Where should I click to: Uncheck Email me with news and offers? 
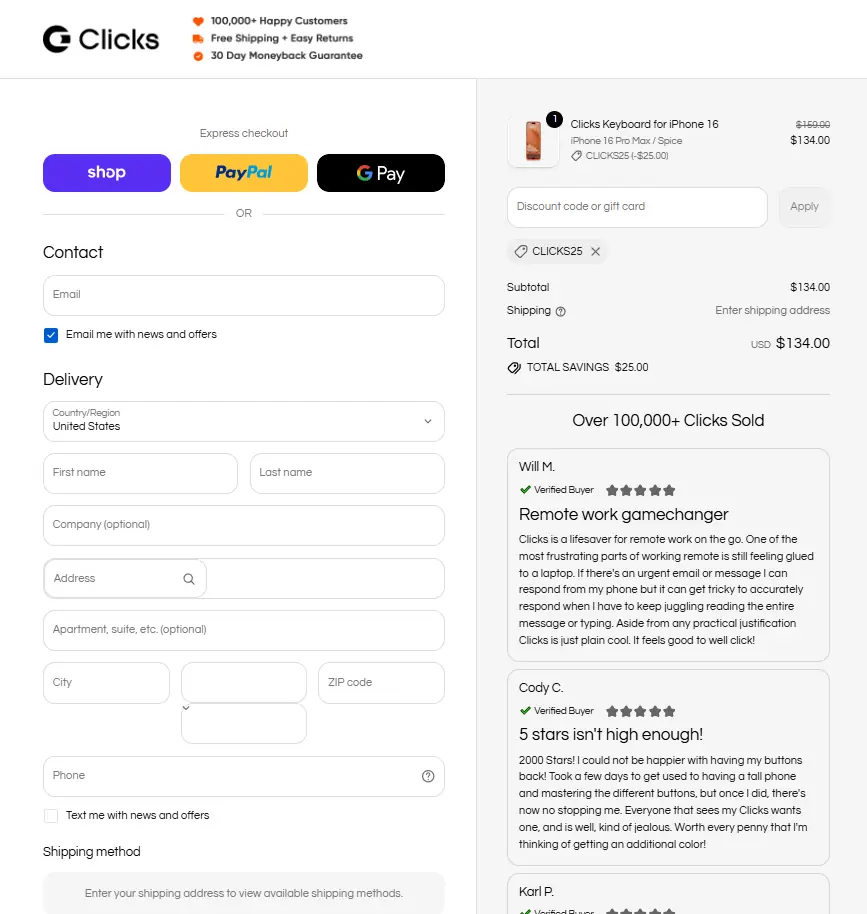coord(51,335)
